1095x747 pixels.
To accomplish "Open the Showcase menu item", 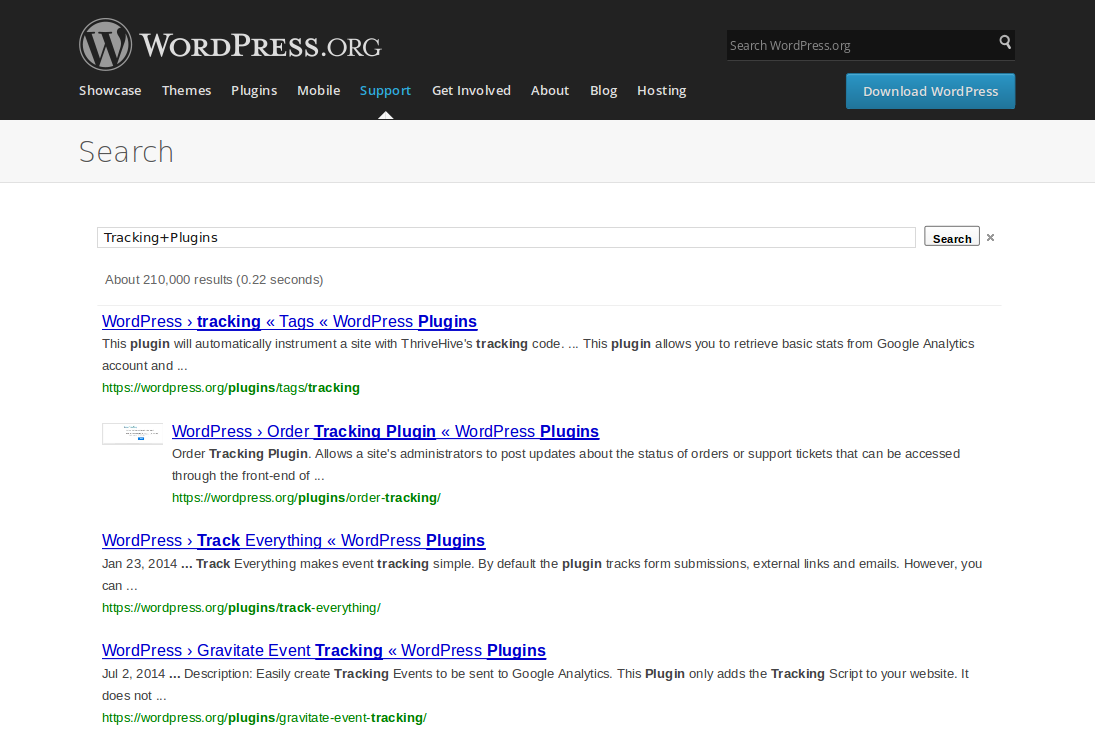I will point(110,91).
